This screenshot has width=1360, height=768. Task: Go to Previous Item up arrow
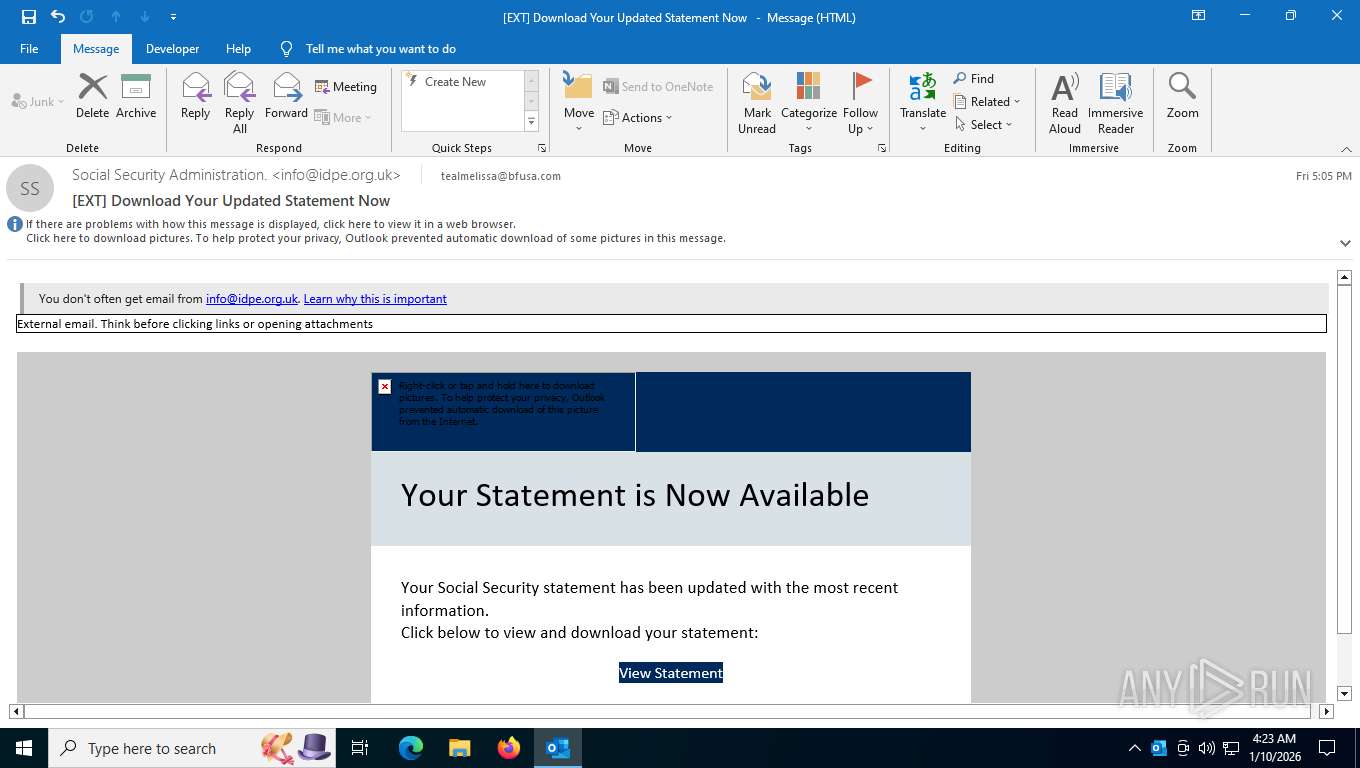tap(116, 17)
